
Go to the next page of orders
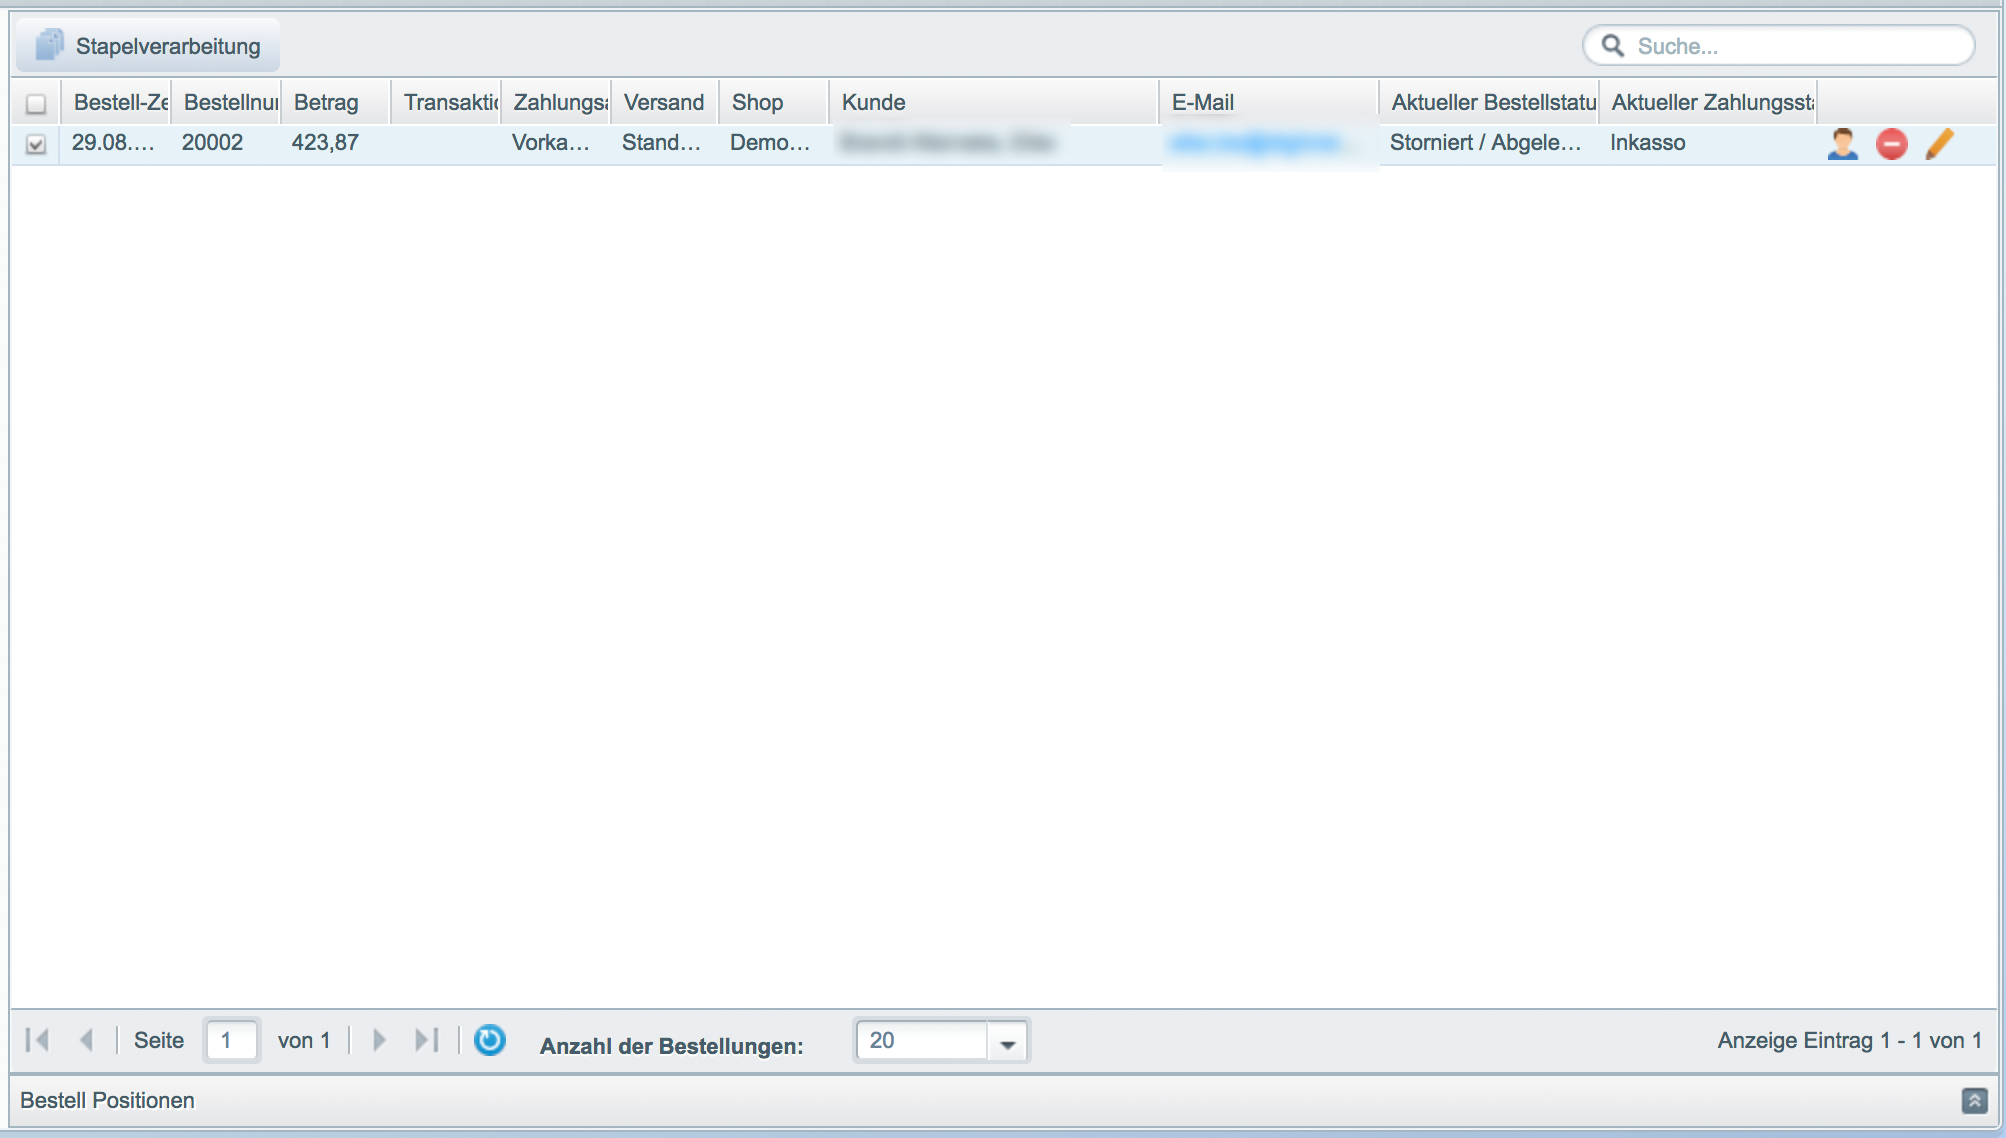[379, 1040]
